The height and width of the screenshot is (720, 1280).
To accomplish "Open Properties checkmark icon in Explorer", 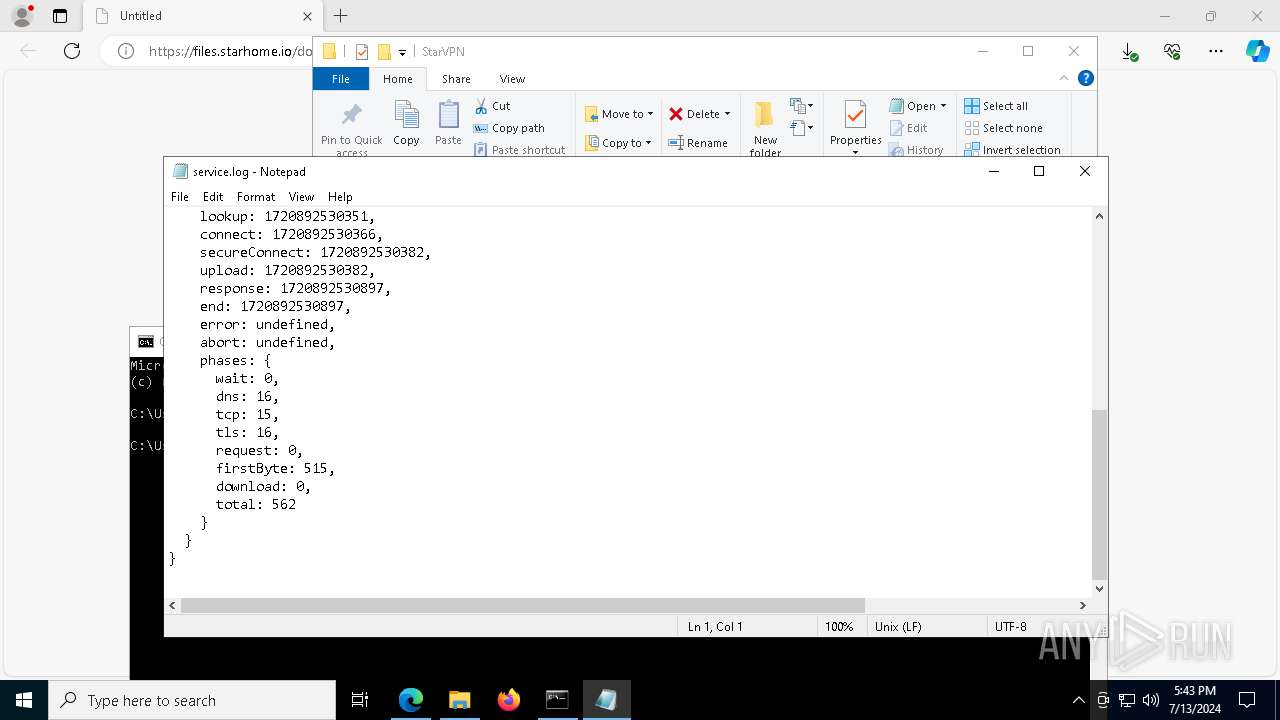I will coord(855,116).
